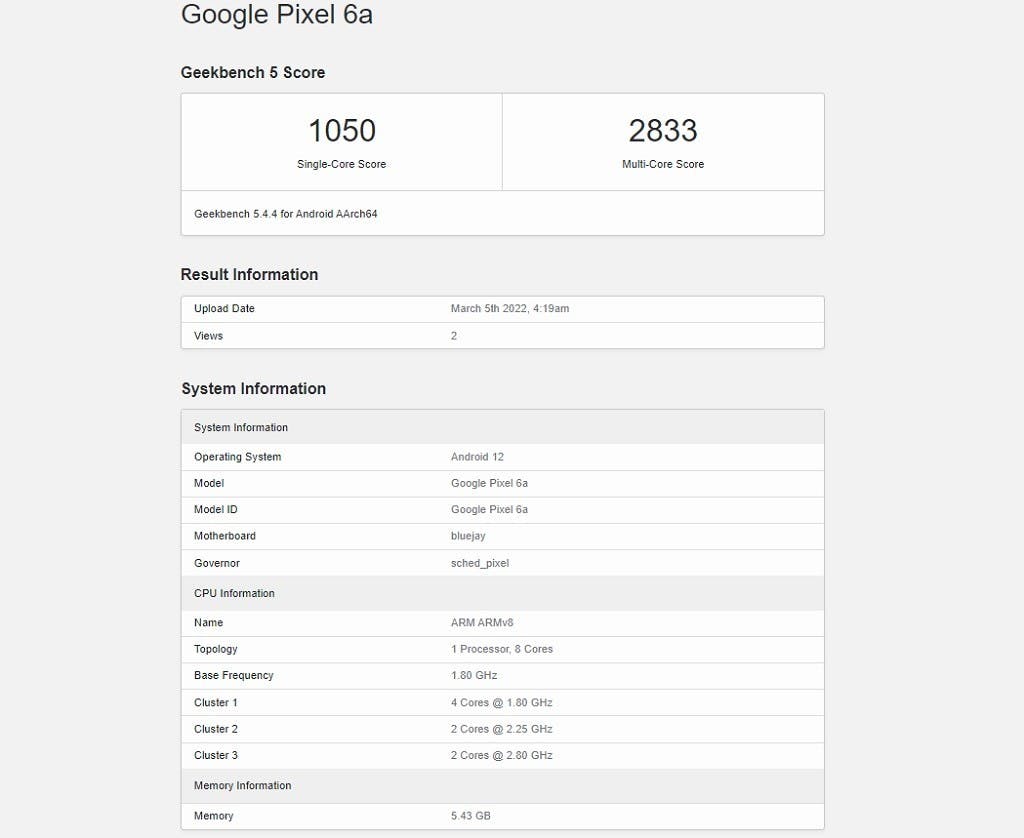Click the Upload Date row value
Viewport: 1024px width, 838px height.
[509, 309]
